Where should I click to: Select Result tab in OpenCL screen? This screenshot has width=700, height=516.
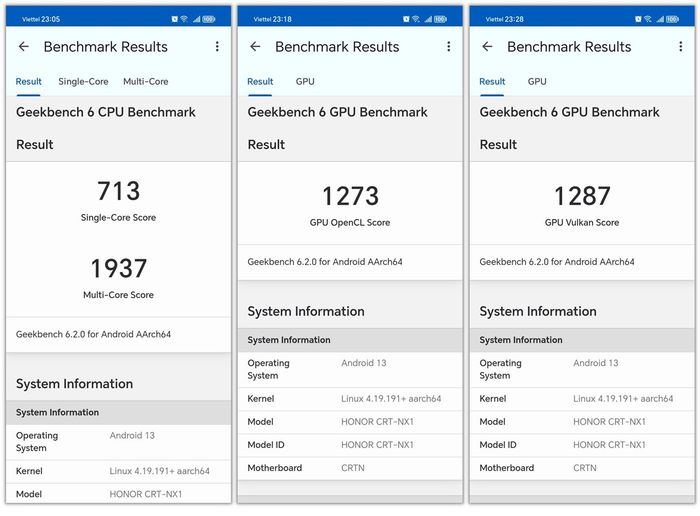(260, 82)
